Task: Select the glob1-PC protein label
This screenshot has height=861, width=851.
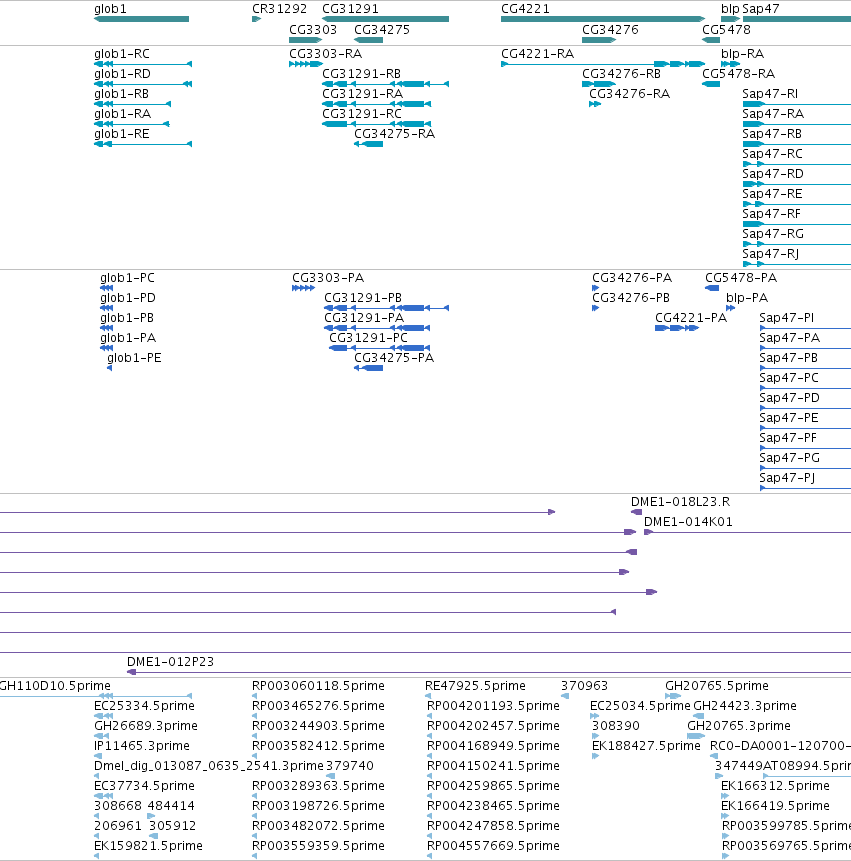Action: [x=127, y=278]
